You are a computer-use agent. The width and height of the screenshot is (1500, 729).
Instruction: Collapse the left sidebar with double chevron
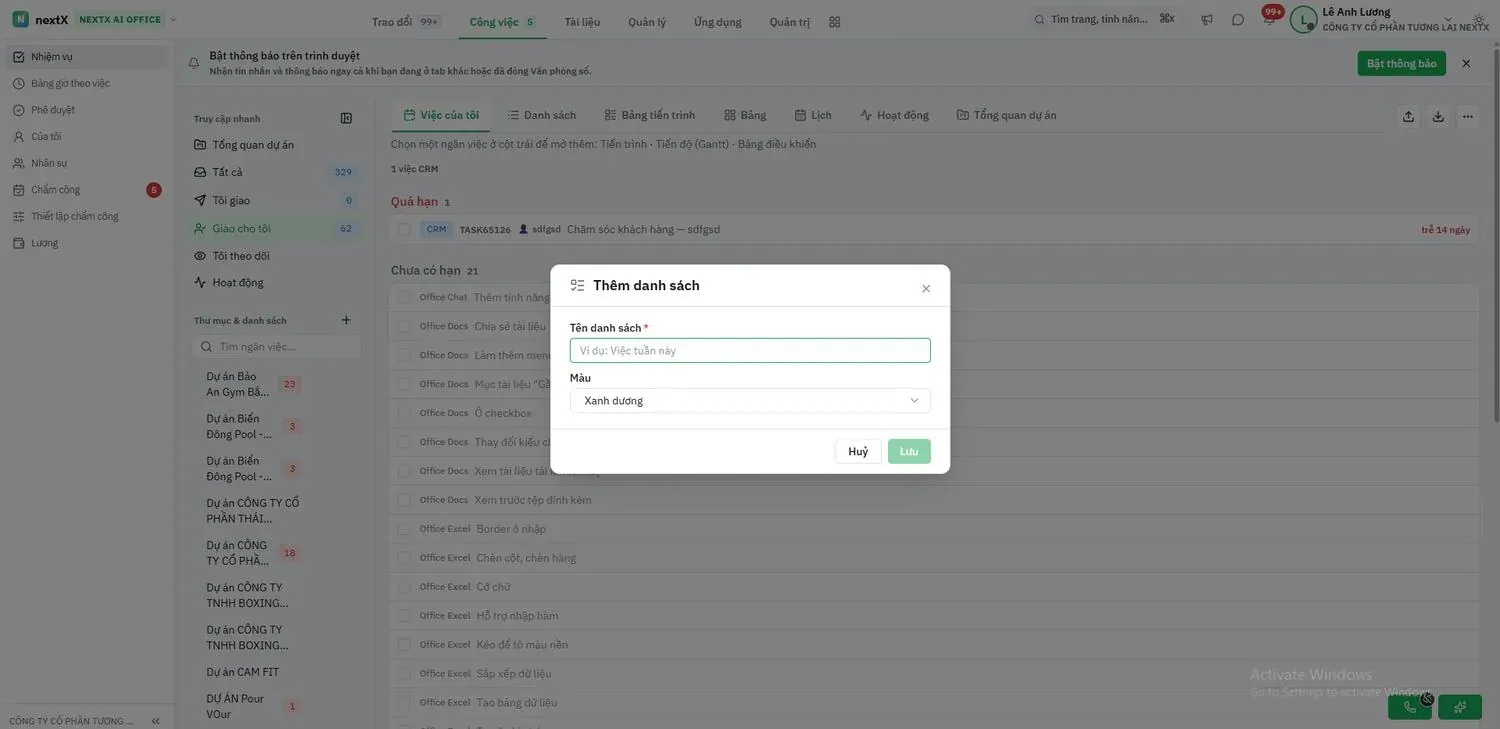[x=155, y=721]
